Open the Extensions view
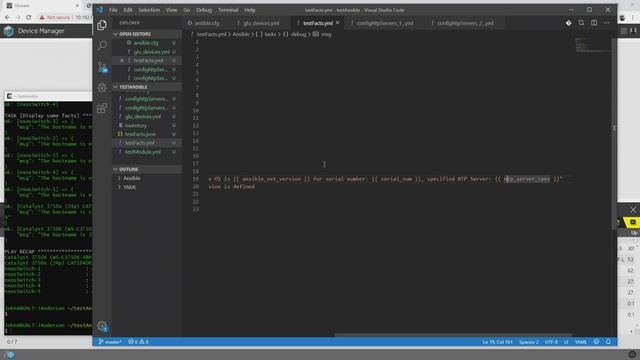Image resolution: width=640 pixels, height=360 pixels. click(102, 108)
